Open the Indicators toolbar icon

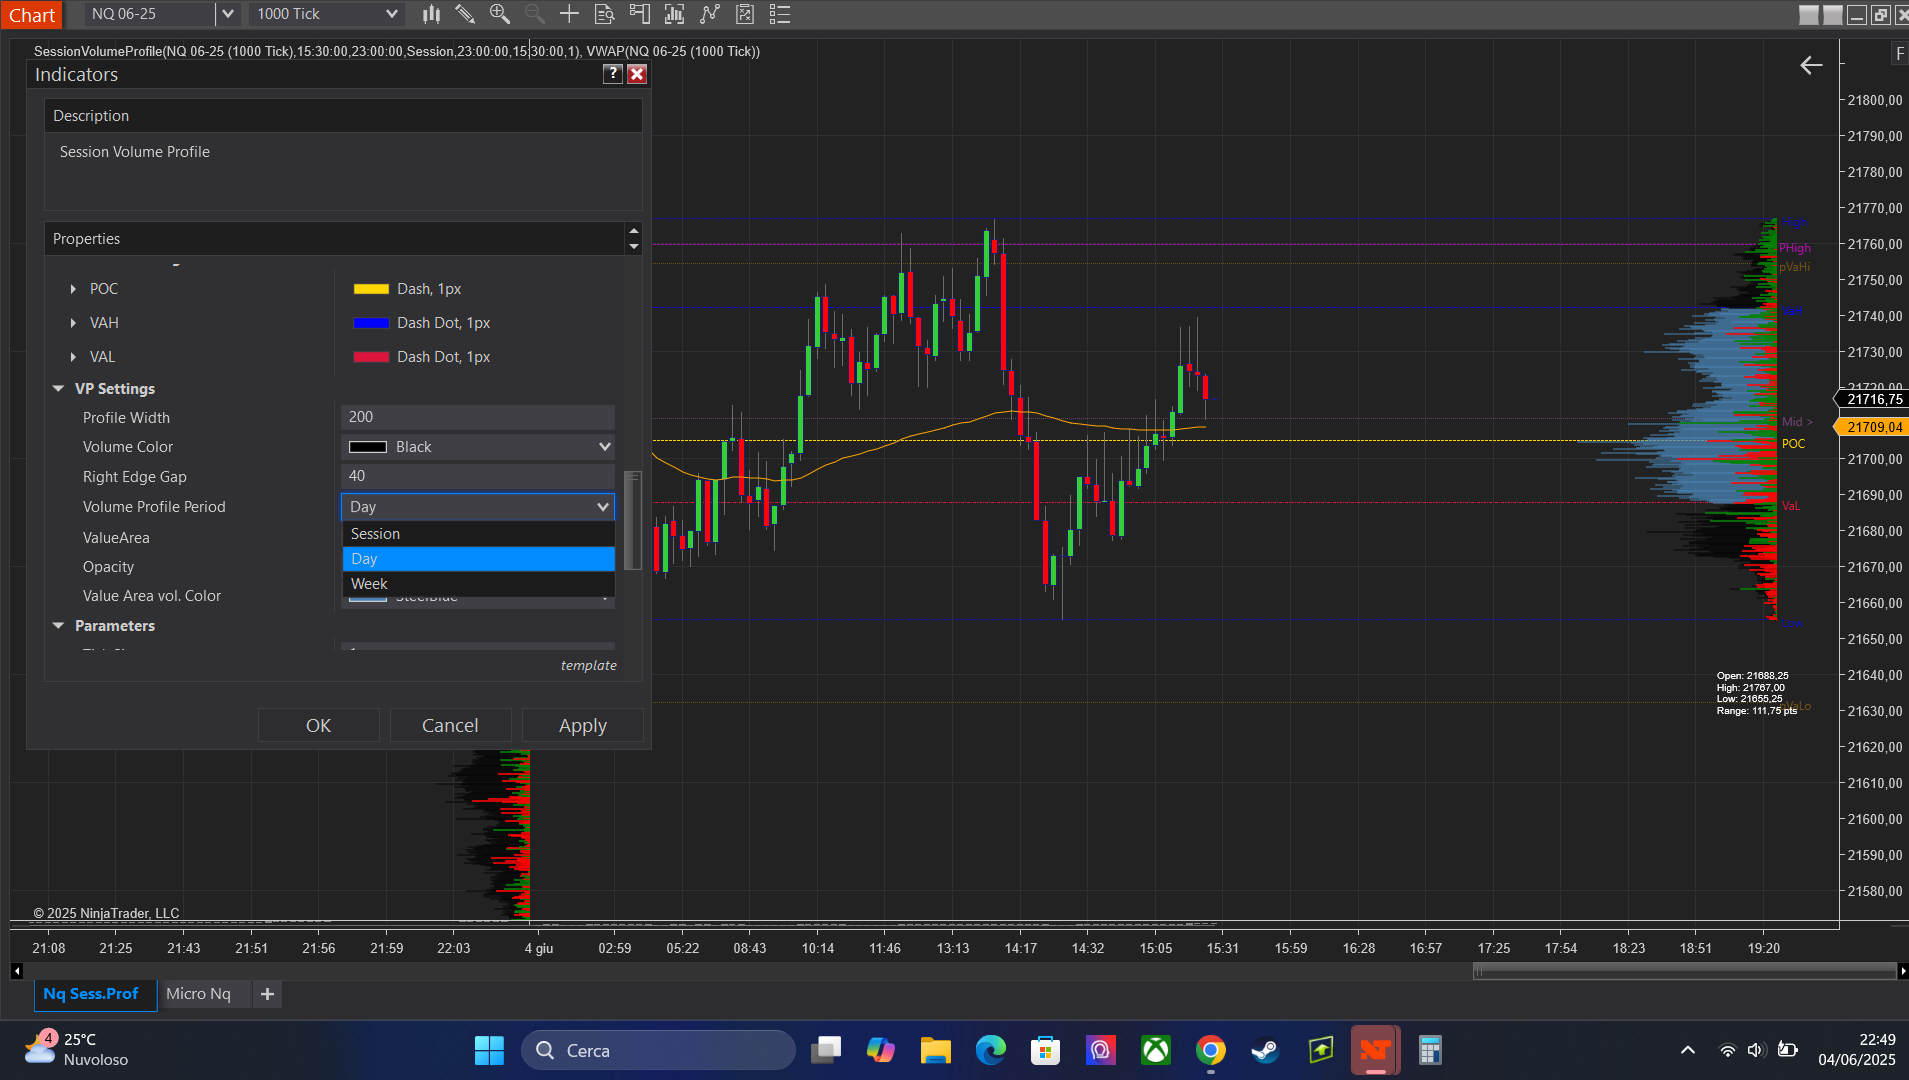pos(675,14)
